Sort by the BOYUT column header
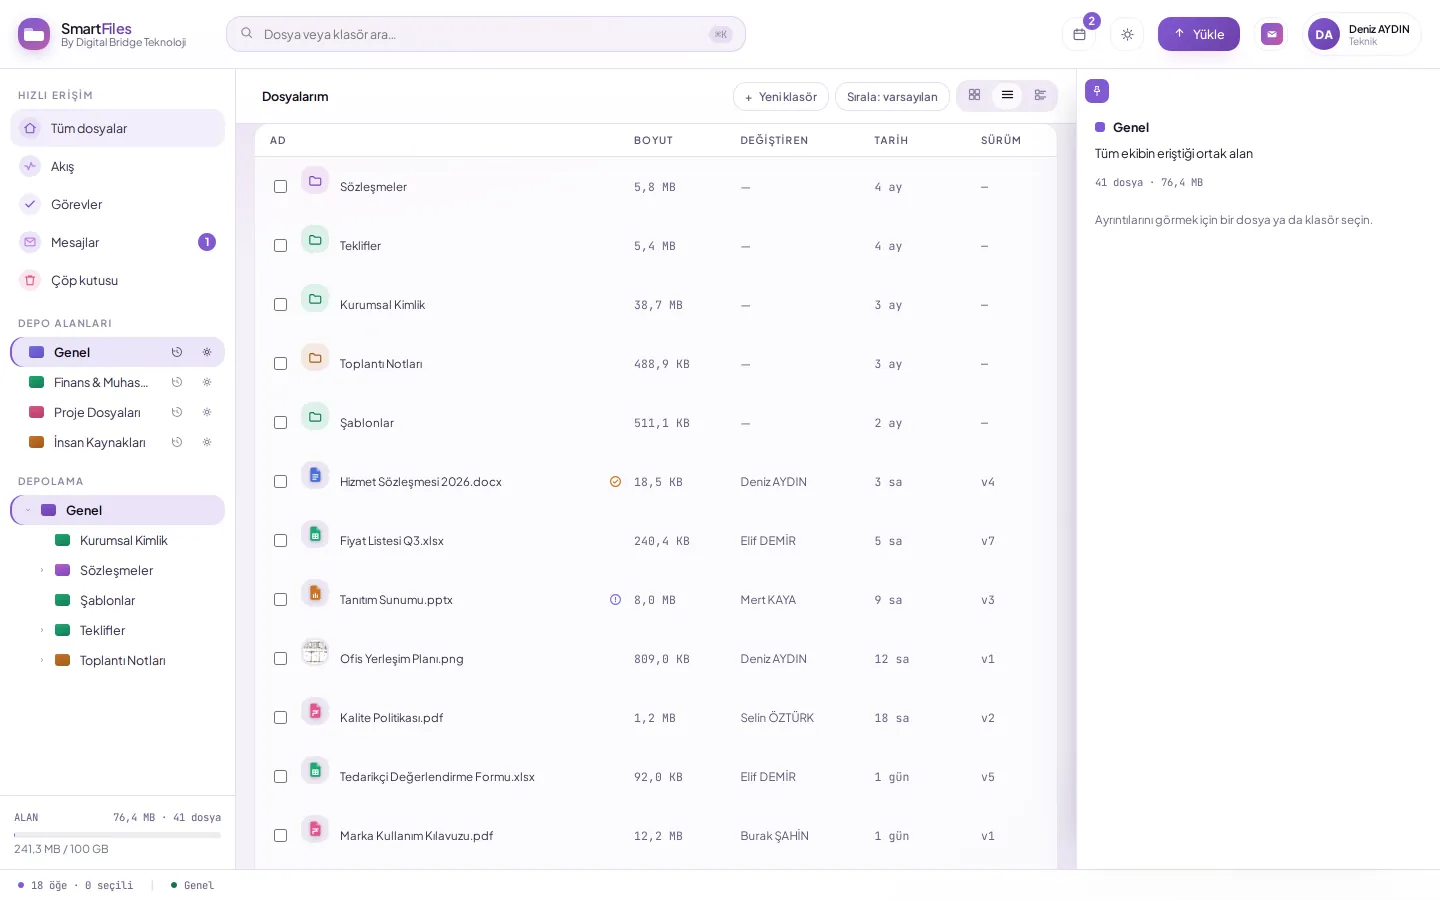Image resolution: width=1440 pixels, height=900 pixels. [x=653, y=140]
